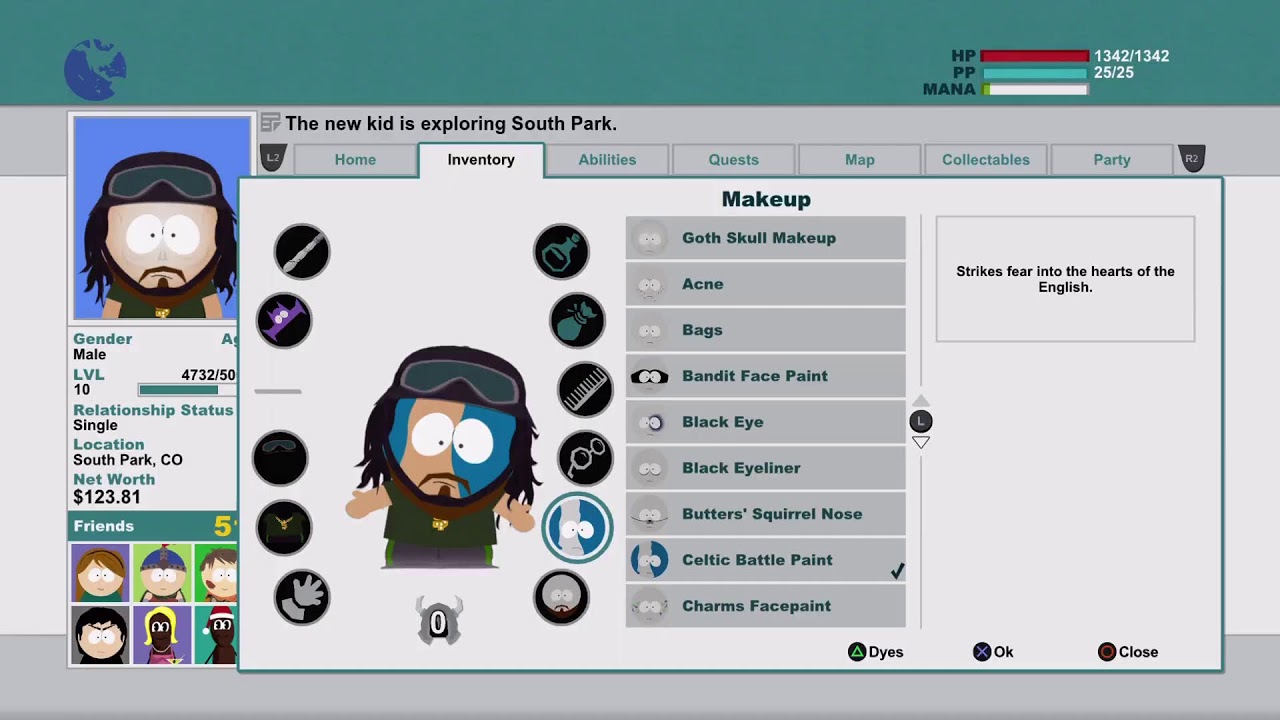The image size is (1280, 720).
Task: Click the Ok label
Action: pyautogui.click(x=1003, y=652)
